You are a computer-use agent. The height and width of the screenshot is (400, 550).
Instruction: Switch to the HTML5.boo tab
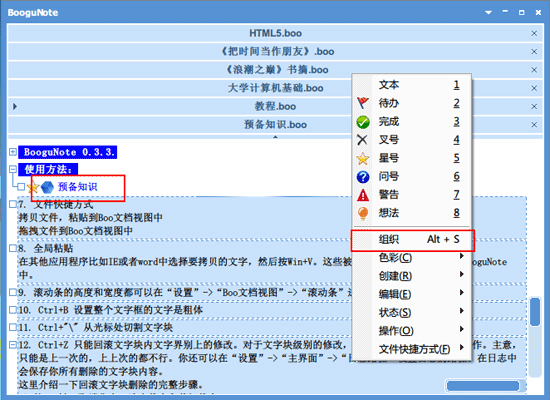(x=275, y=33)
